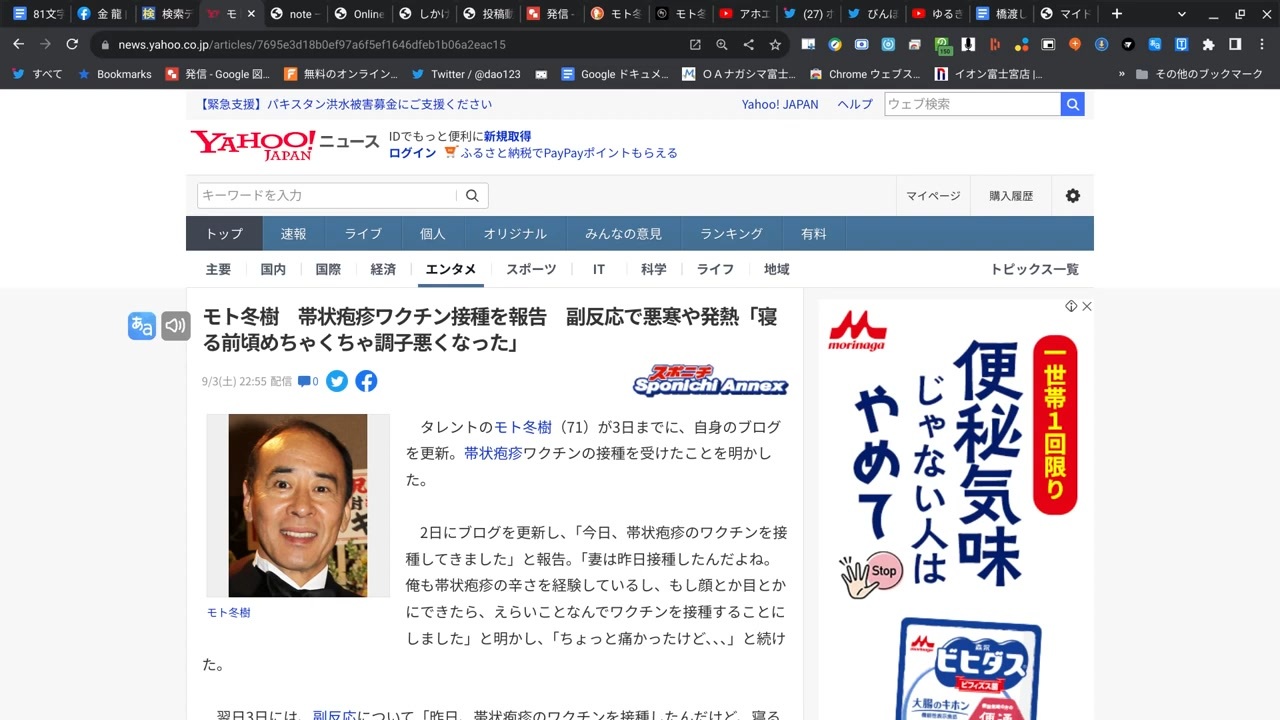
Task: Toggle the read-aloud speaker icon
Action: [x=176, y=326]
